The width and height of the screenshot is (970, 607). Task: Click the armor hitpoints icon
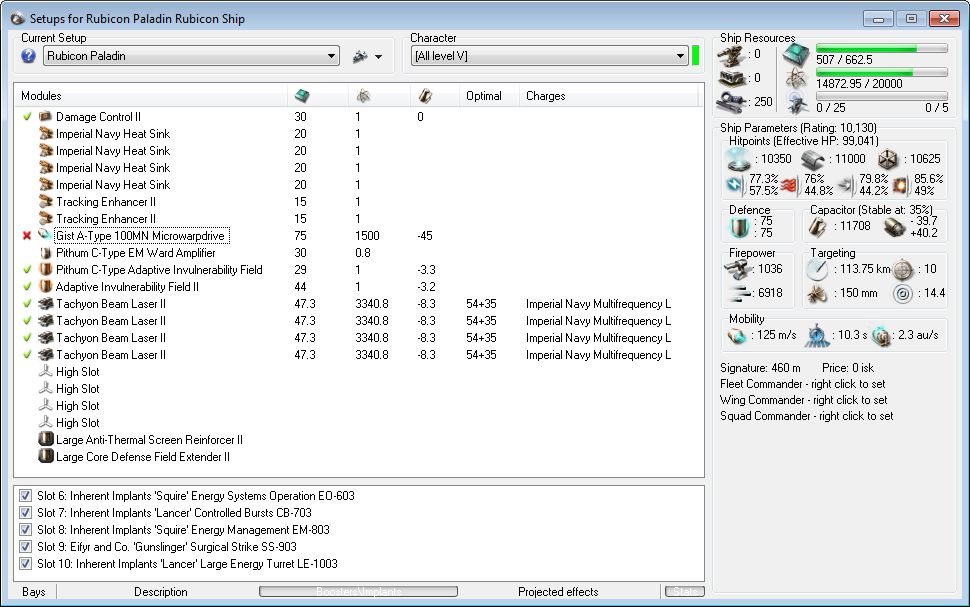point(812,159)
